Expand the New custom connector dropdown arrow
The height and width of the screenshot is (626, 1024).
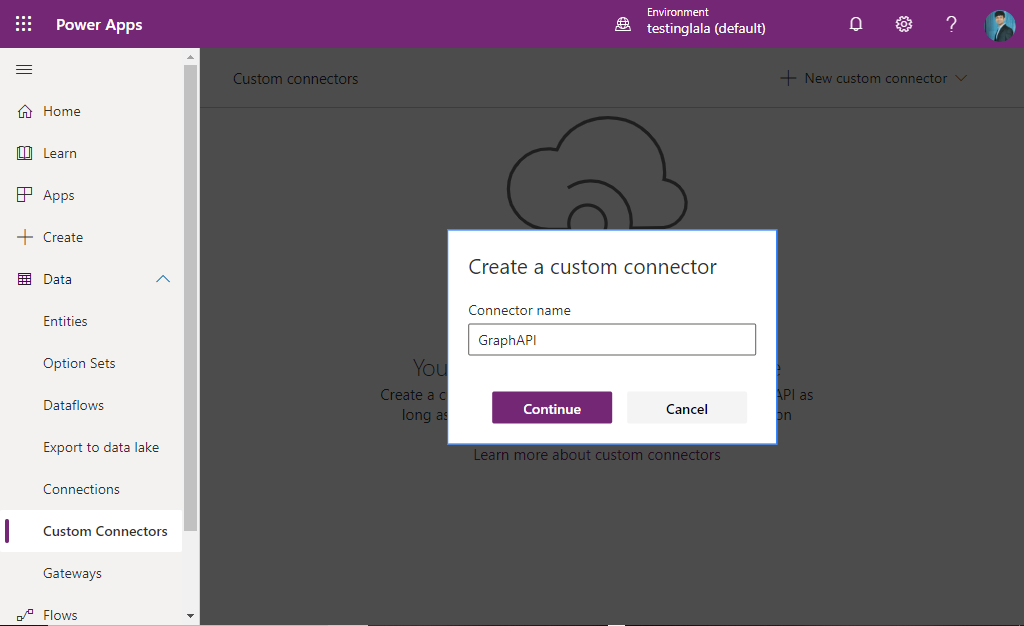pyautogui.click(x=961, y=78)
